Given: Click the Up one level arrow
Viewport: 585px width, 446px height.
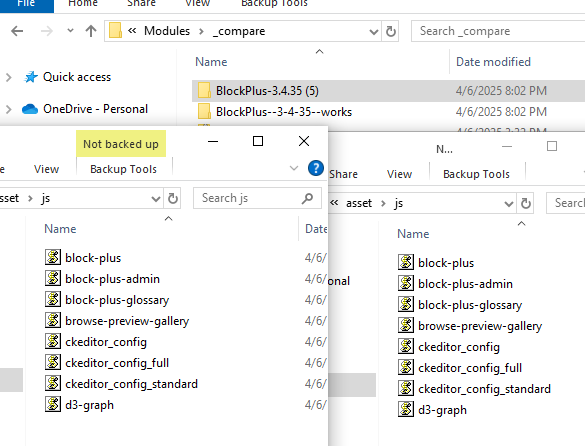Looking at the screenshot, I should [91, 31].
